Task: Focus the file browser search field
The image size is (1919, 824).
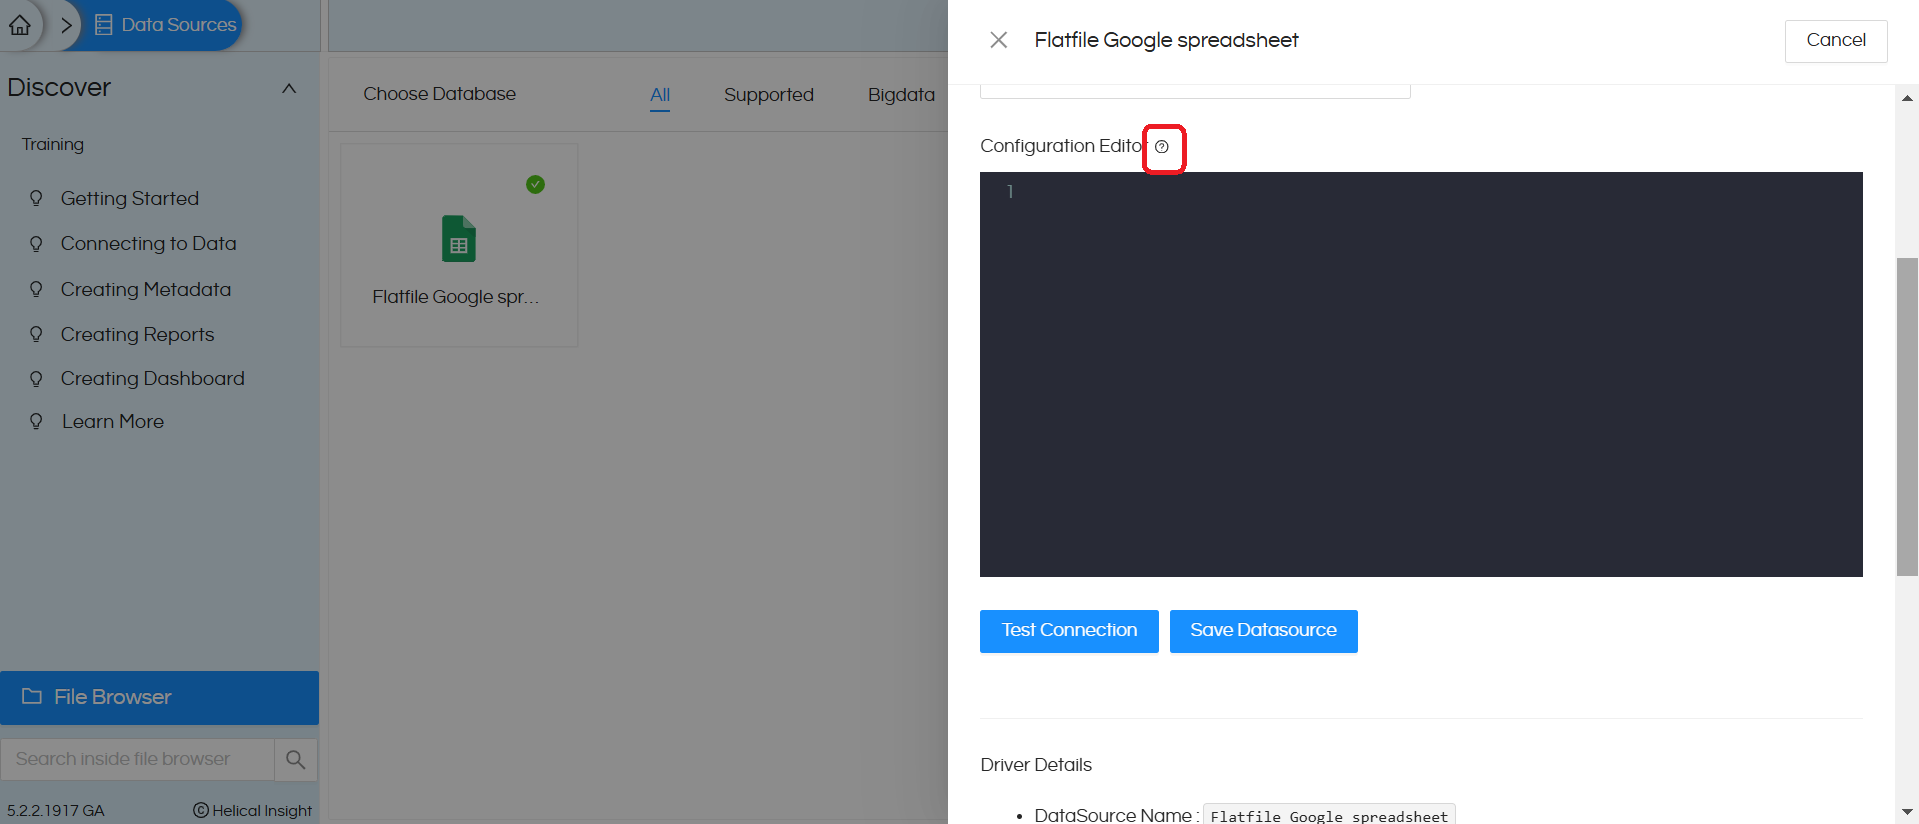Action: [x=137, y=759]
